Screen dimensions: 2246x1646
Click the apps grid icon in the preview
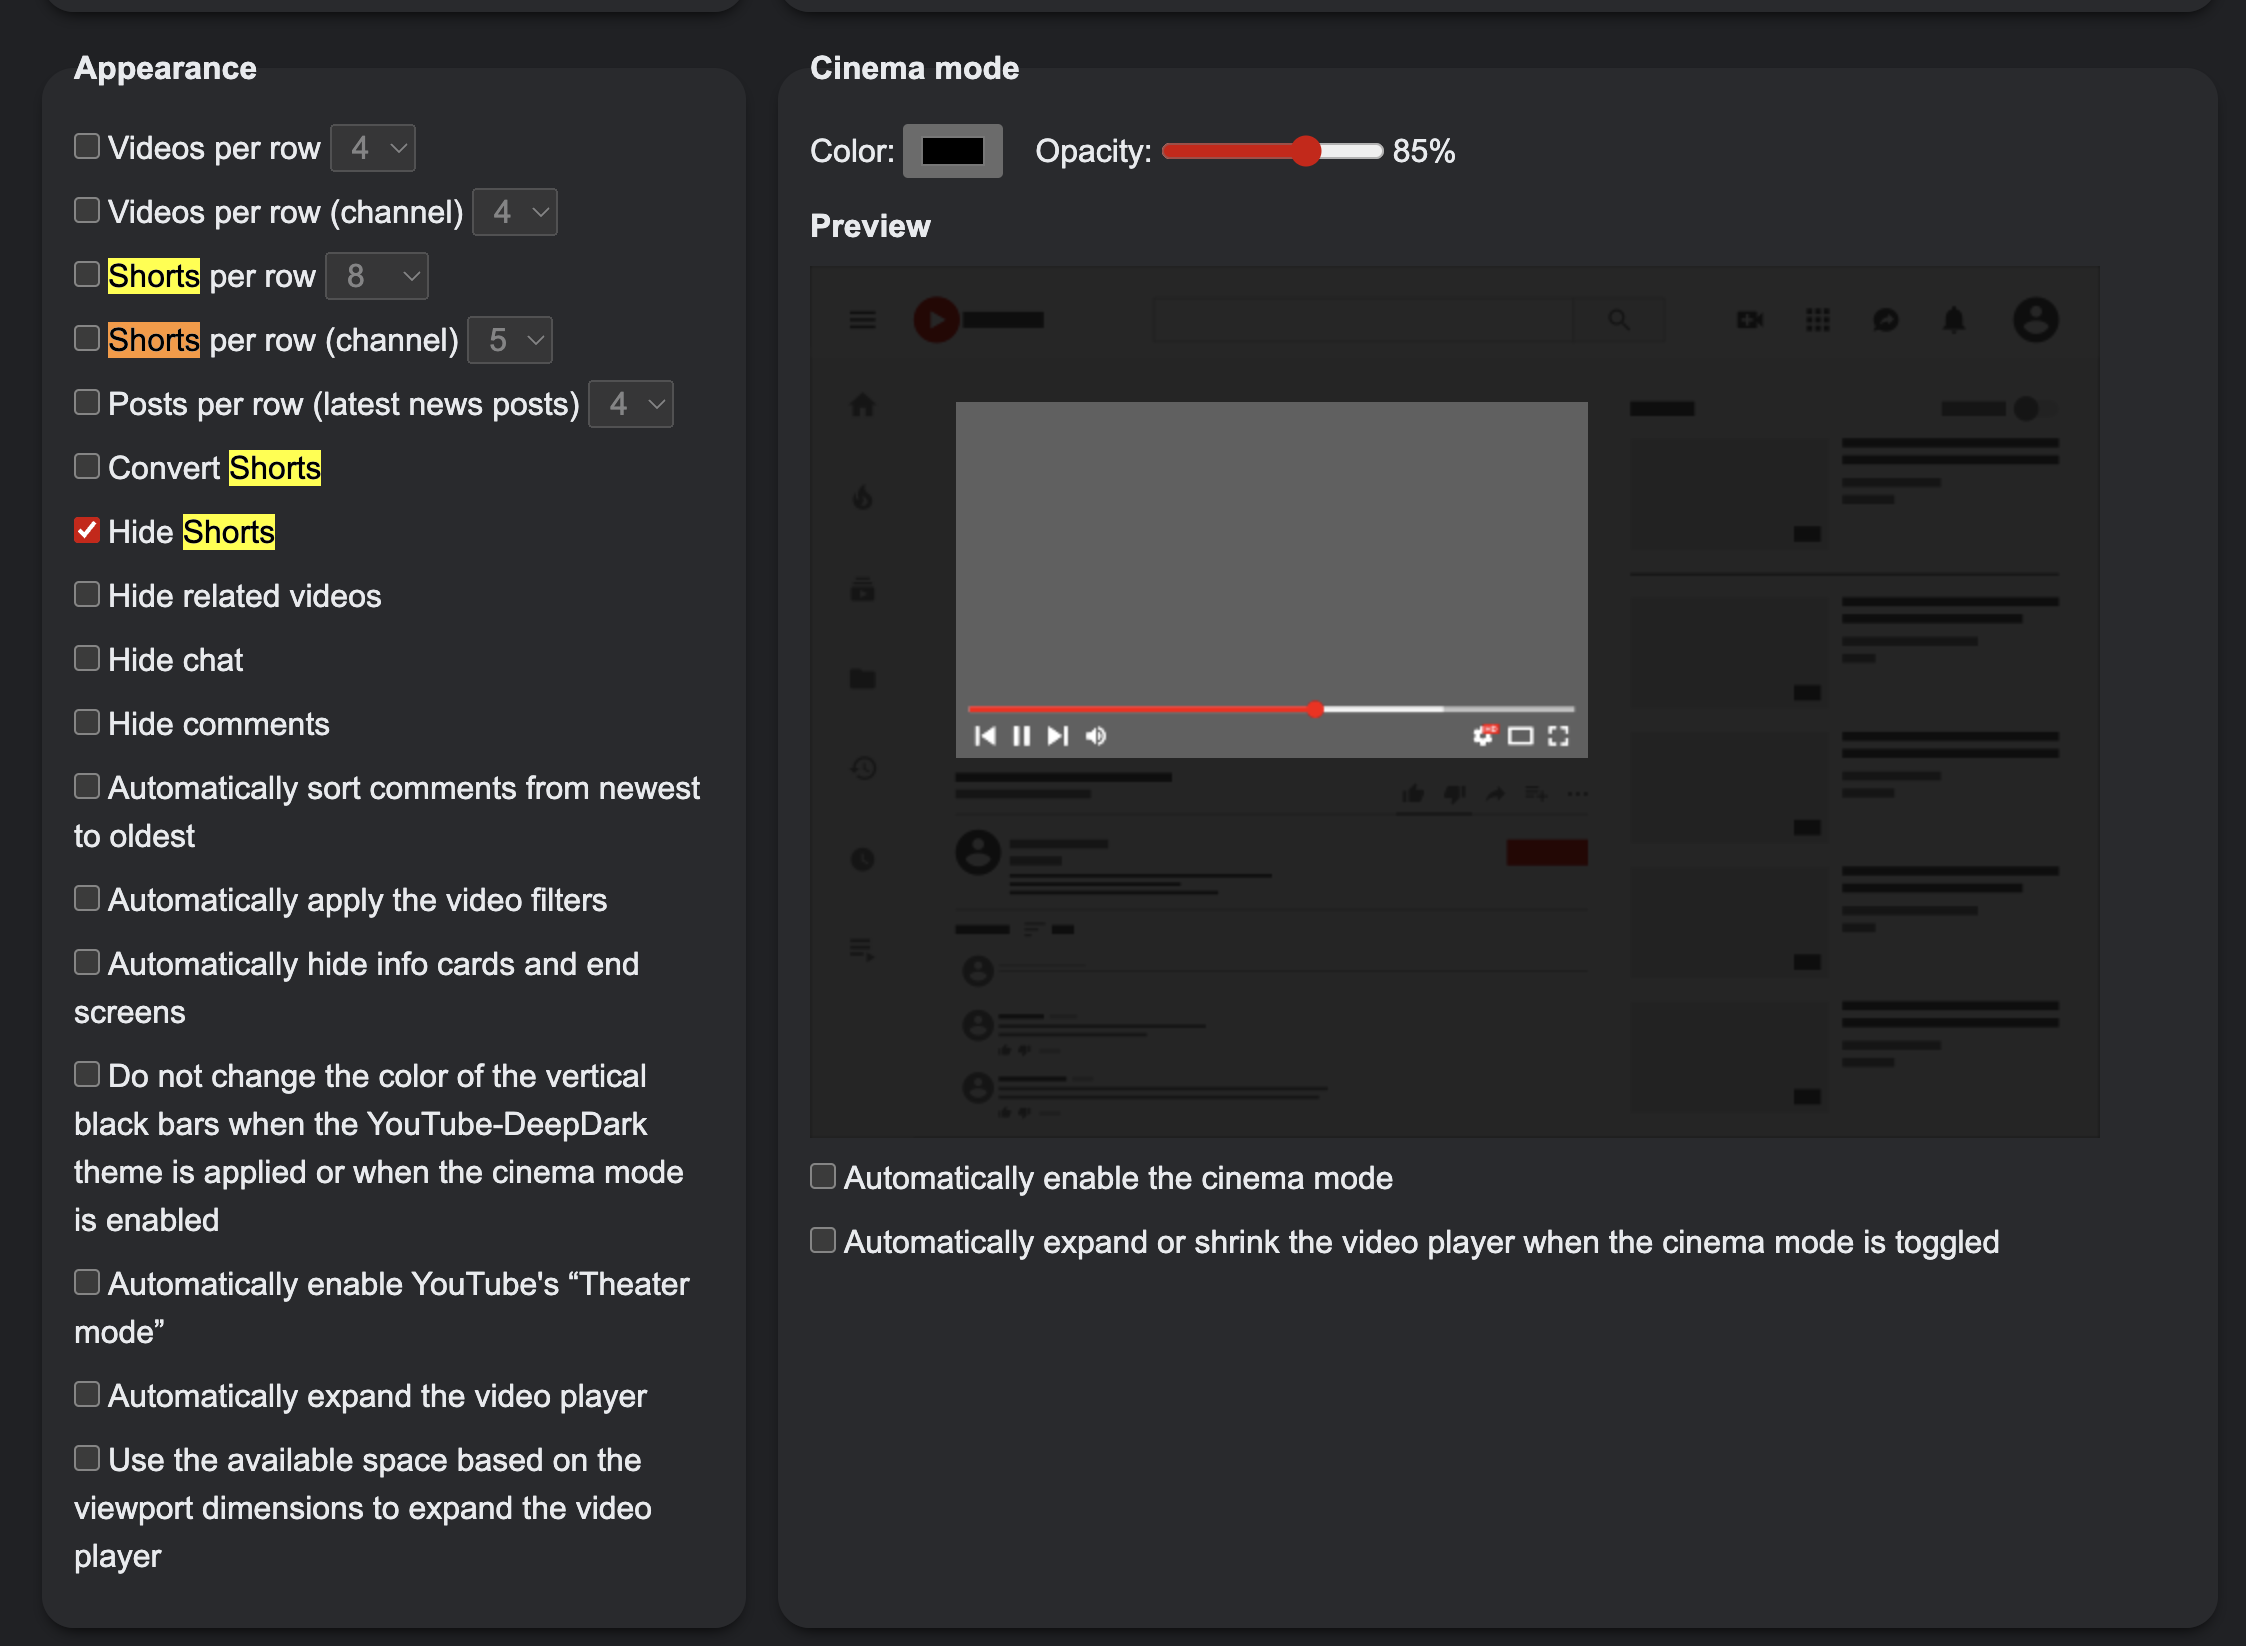point(1820,321)
